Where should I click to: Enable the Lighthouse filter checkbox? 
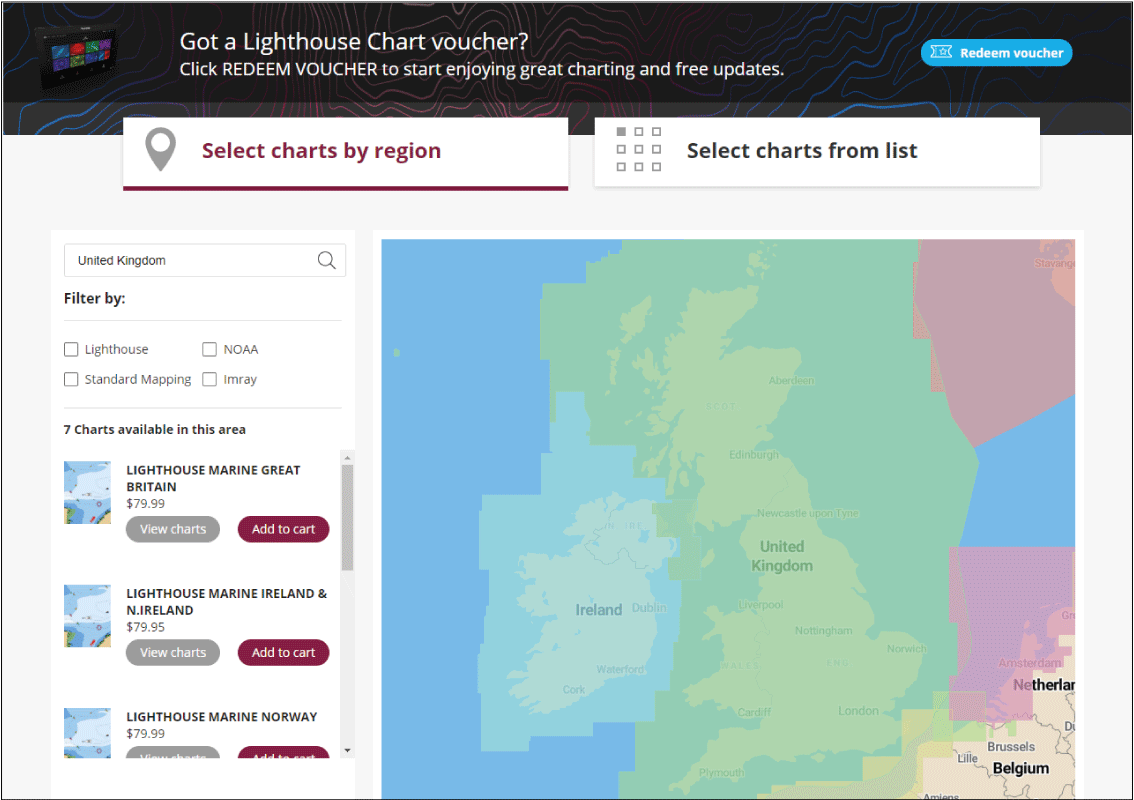point(71,349)
